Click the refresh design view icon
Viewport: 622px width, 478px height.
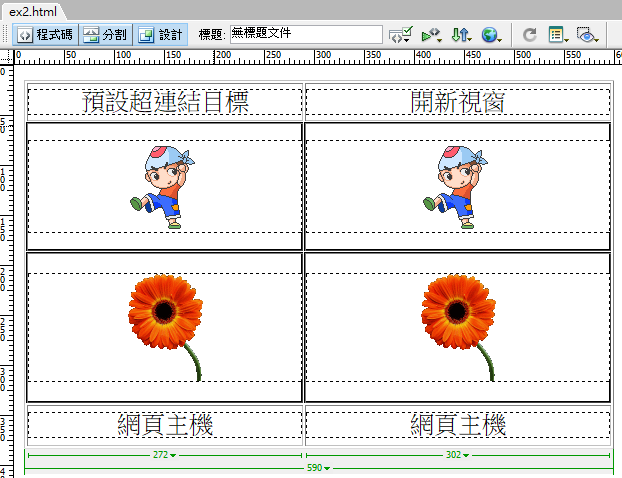click(x=530, y=35)
